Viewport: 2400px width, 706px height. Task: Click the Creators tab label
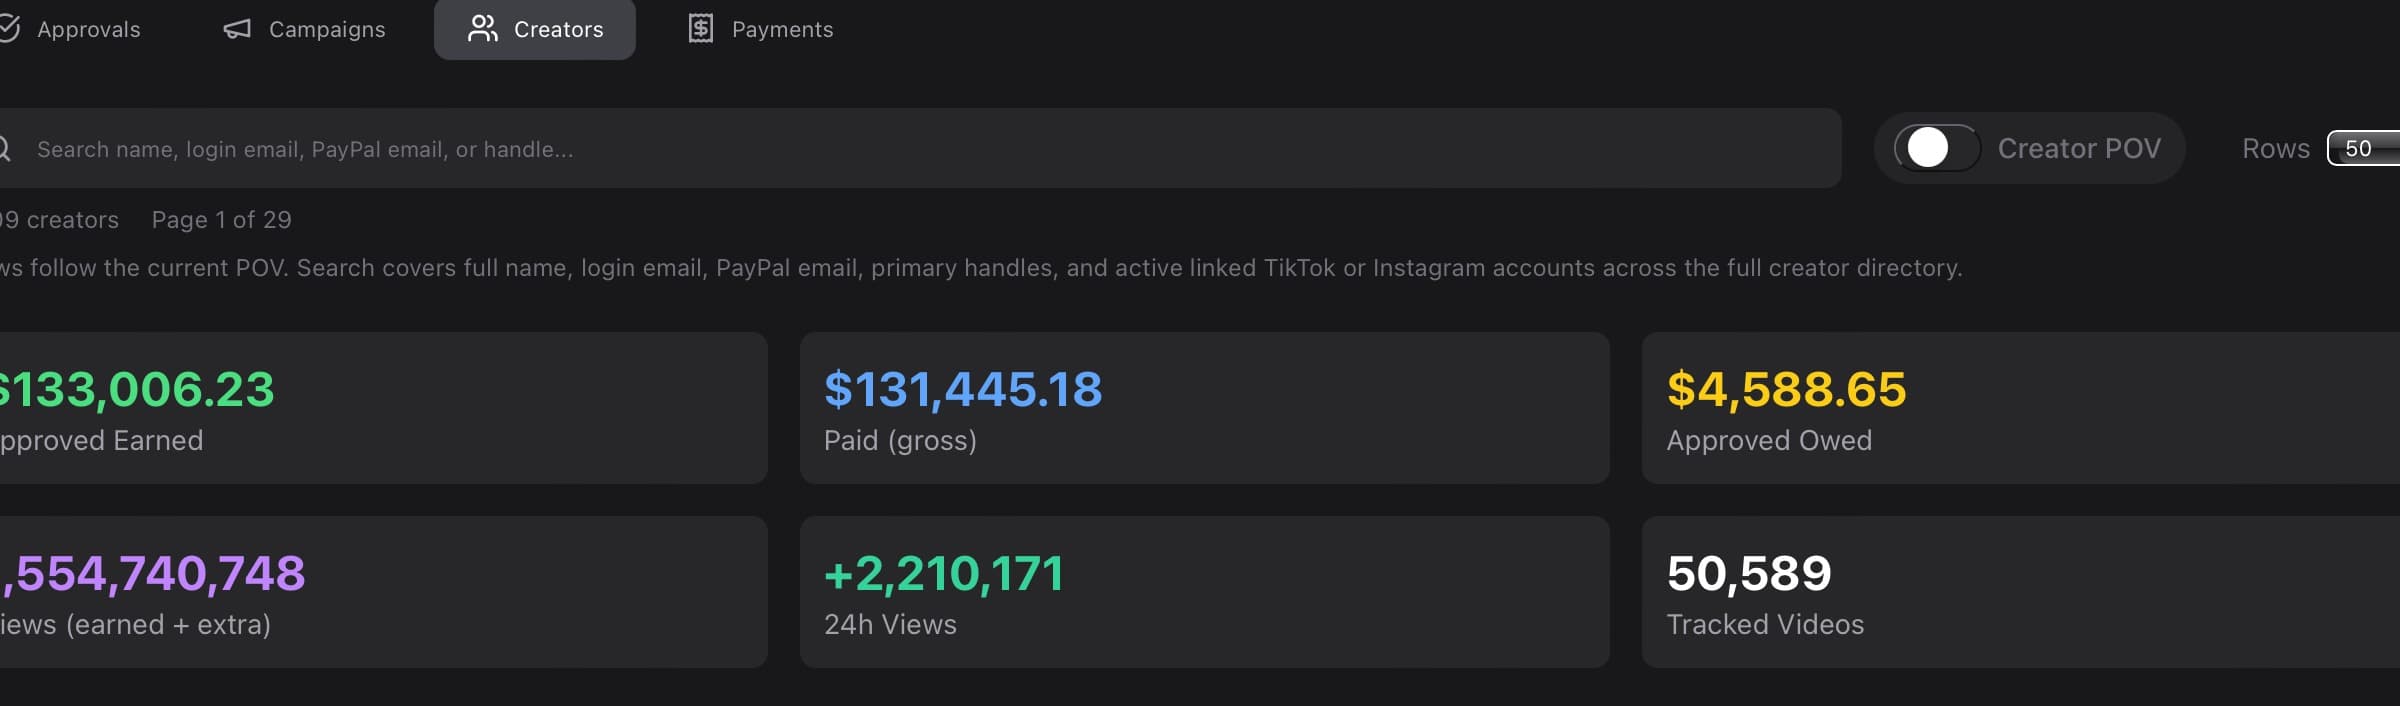point(558,30)
